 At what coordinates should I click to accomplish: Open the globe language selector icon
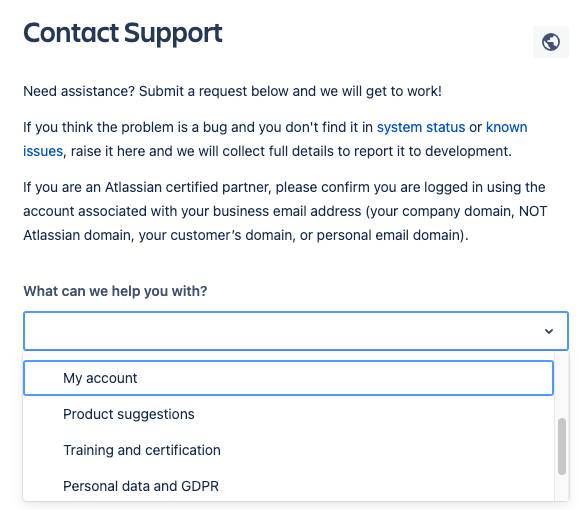coord(551,42)
